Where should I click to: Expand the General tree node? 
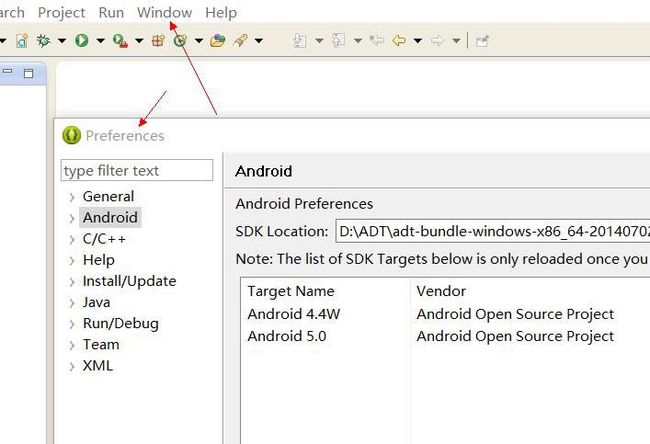click(72, 197)
